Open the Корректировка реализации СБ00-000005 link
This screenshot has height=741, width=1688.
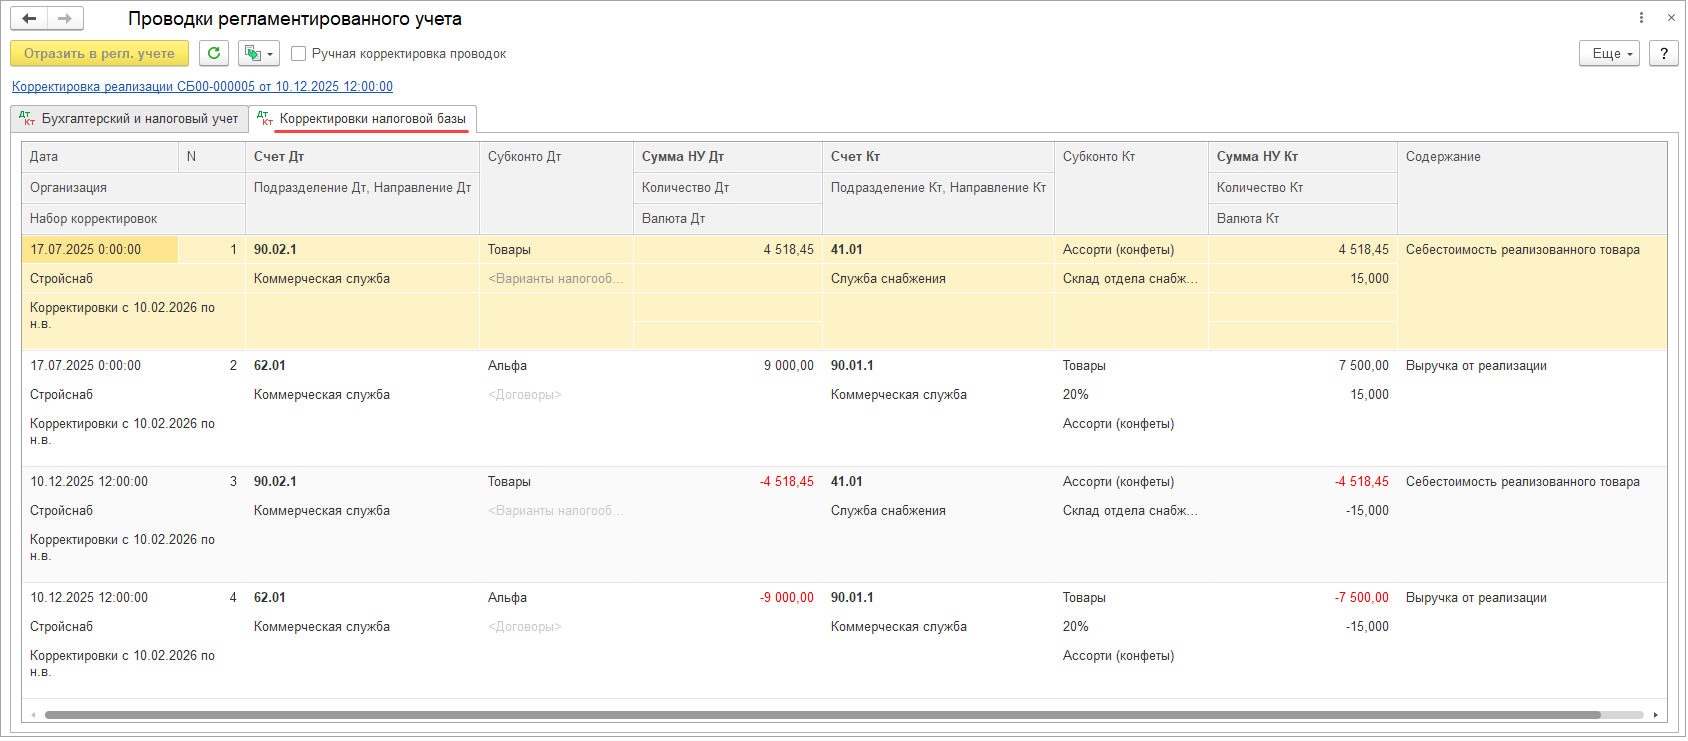point(202,87)
